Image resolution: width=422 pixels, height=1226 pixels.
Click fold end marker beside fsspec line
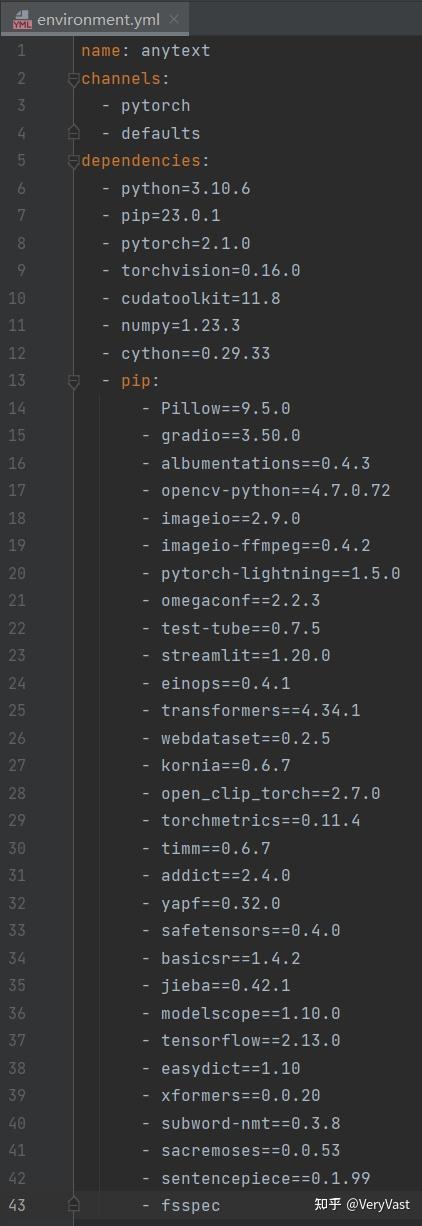pyautogui.click(x=73, y=1206)
